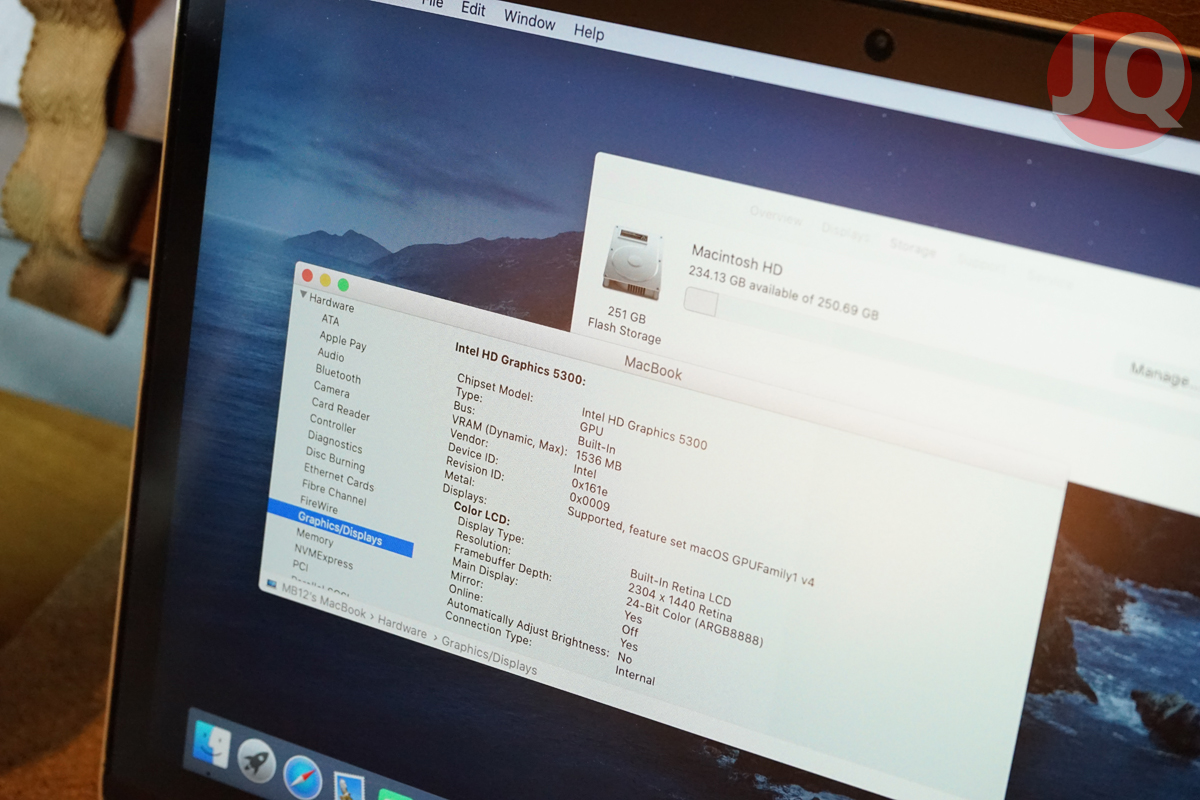Open Diagnostics in the sidebar
The width and height of the screenshot is (1200, 800).
pyautogui.click(x=335, y=441)
